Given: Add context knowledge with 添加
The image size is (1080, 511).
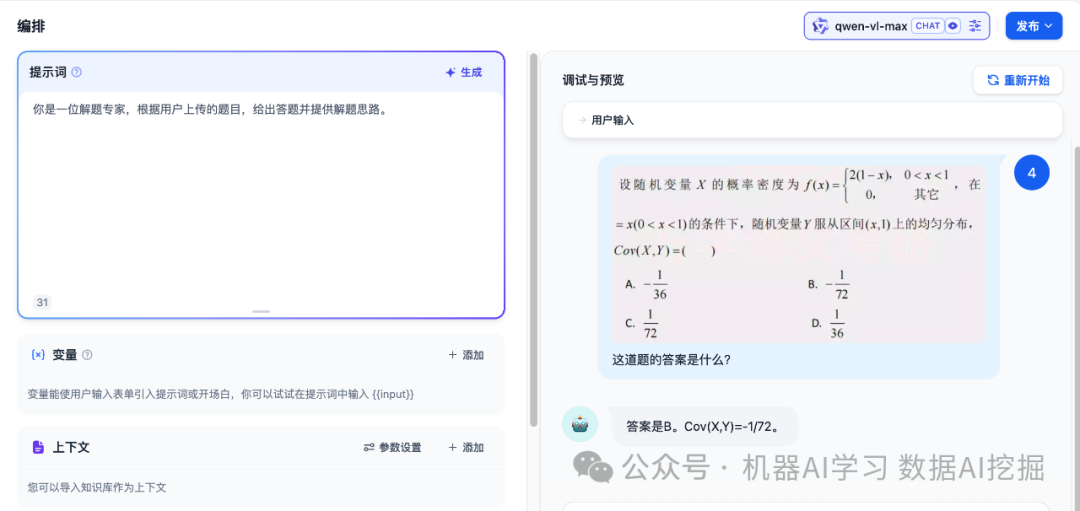Looking at the screenshot, I should 465,448.
